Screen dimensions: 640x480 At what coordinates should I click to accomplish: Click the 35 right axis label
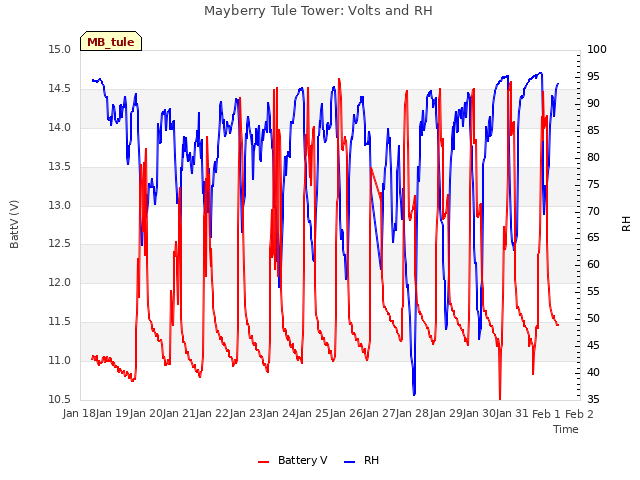click(593, 399)
